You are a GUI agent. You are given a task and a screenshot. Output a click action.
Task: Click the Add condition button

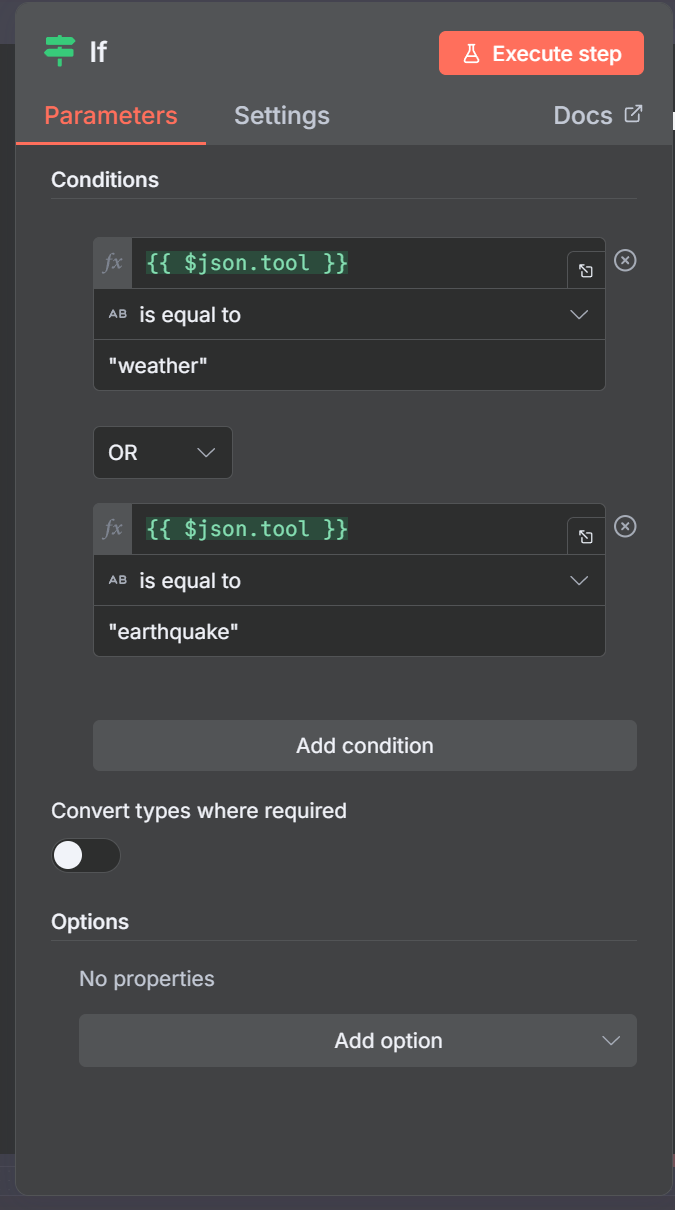(365, 746)
